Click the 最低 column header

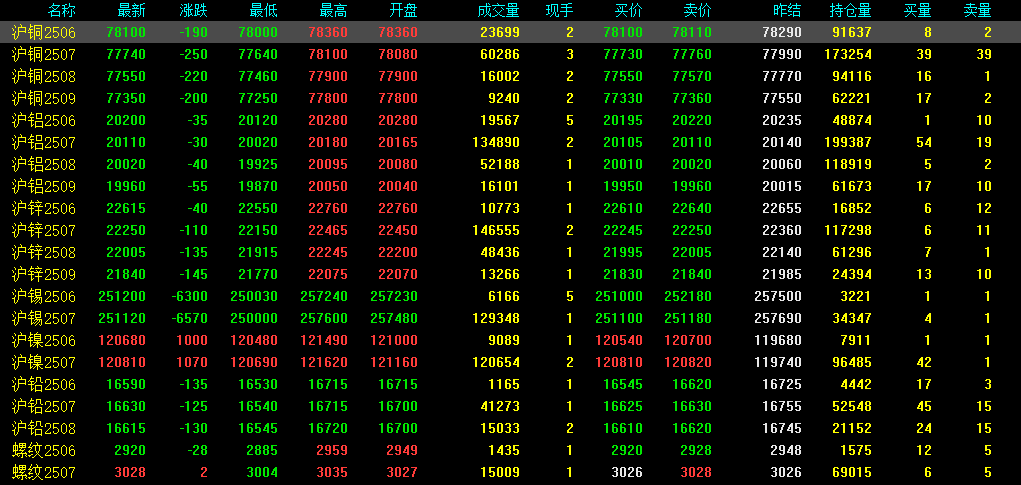(264, 10)
